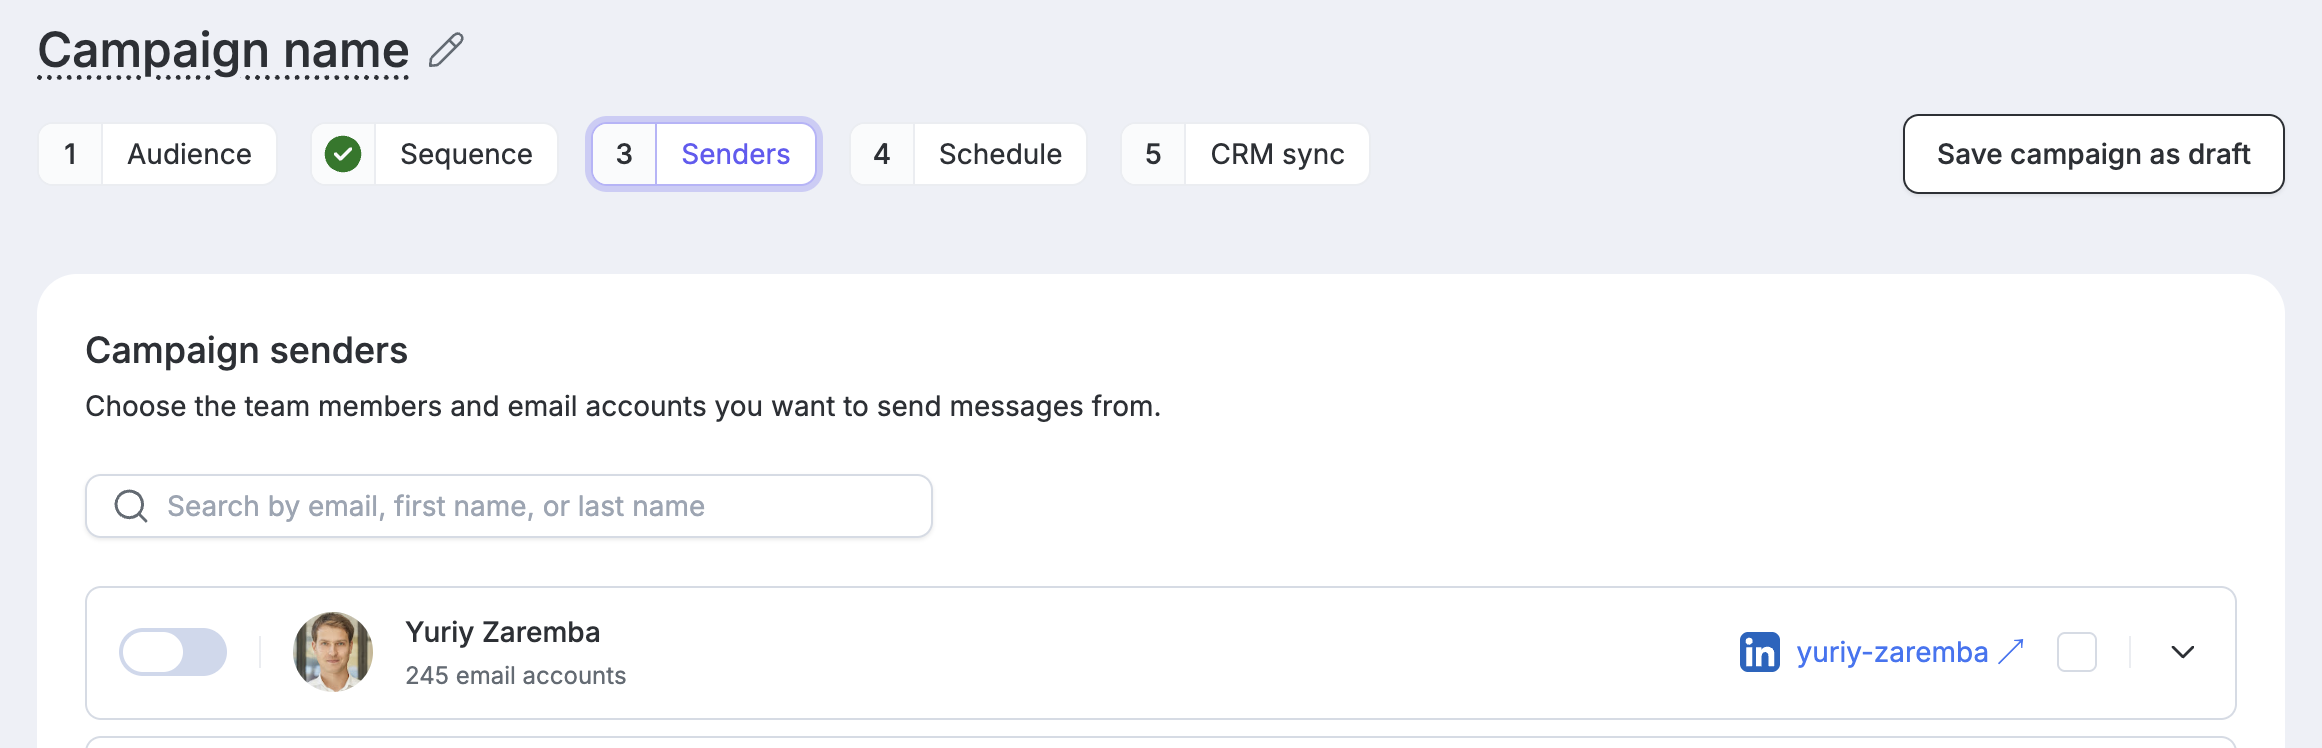Viewport: 2322px width, 748px height.
Task: Save campaign as draft
Action: [x=2093, y=154]
